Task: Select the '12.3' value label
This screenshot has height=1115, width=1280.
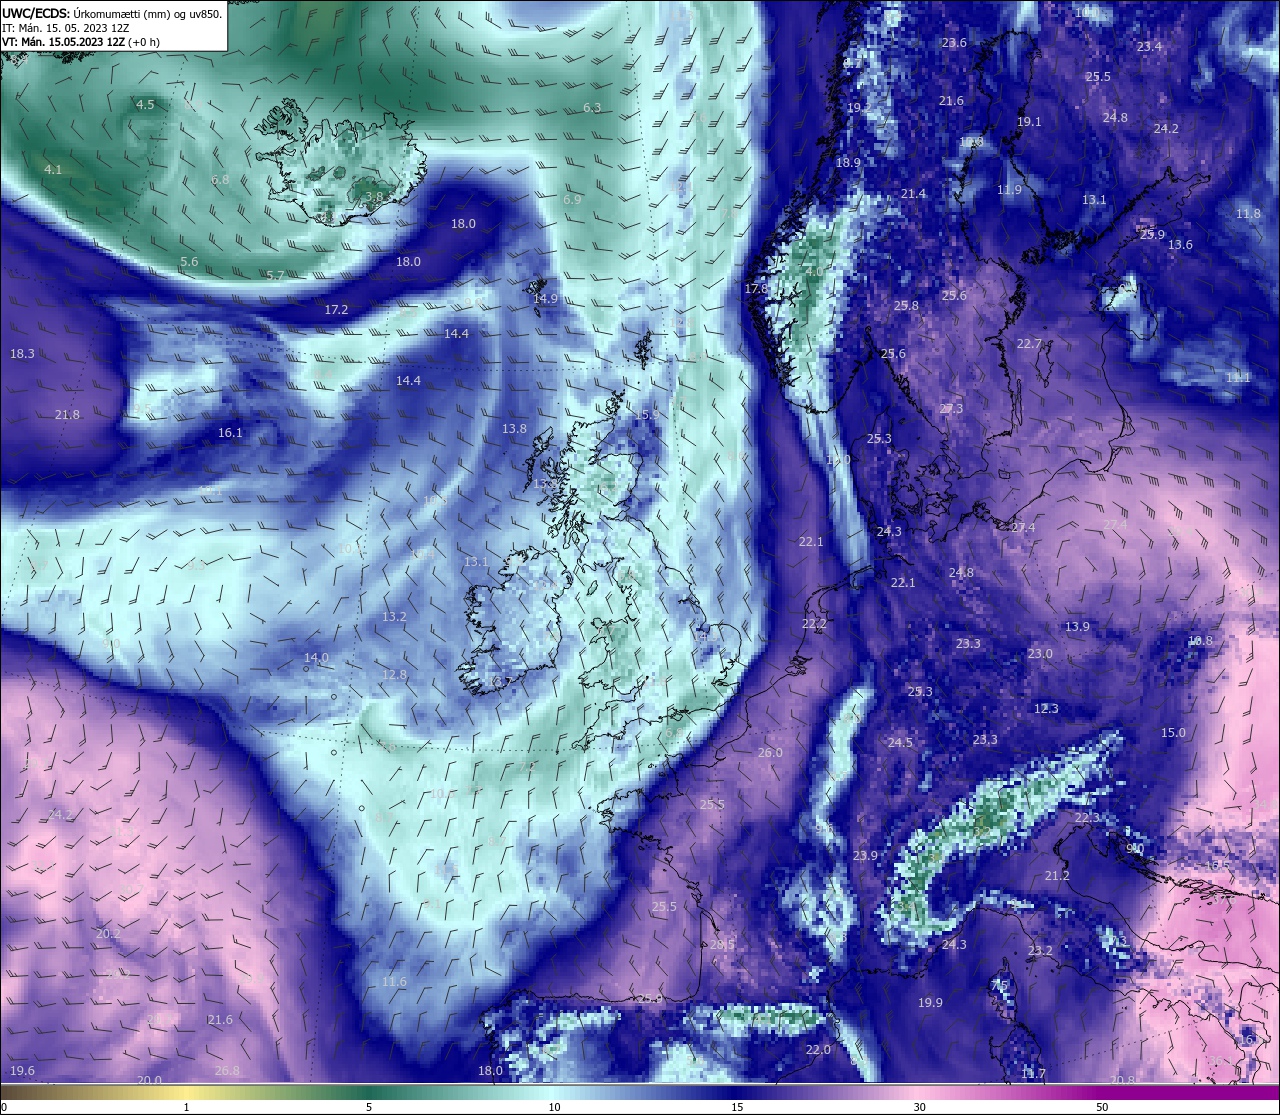Action: pyautogui.click(x=1046, y=709)
